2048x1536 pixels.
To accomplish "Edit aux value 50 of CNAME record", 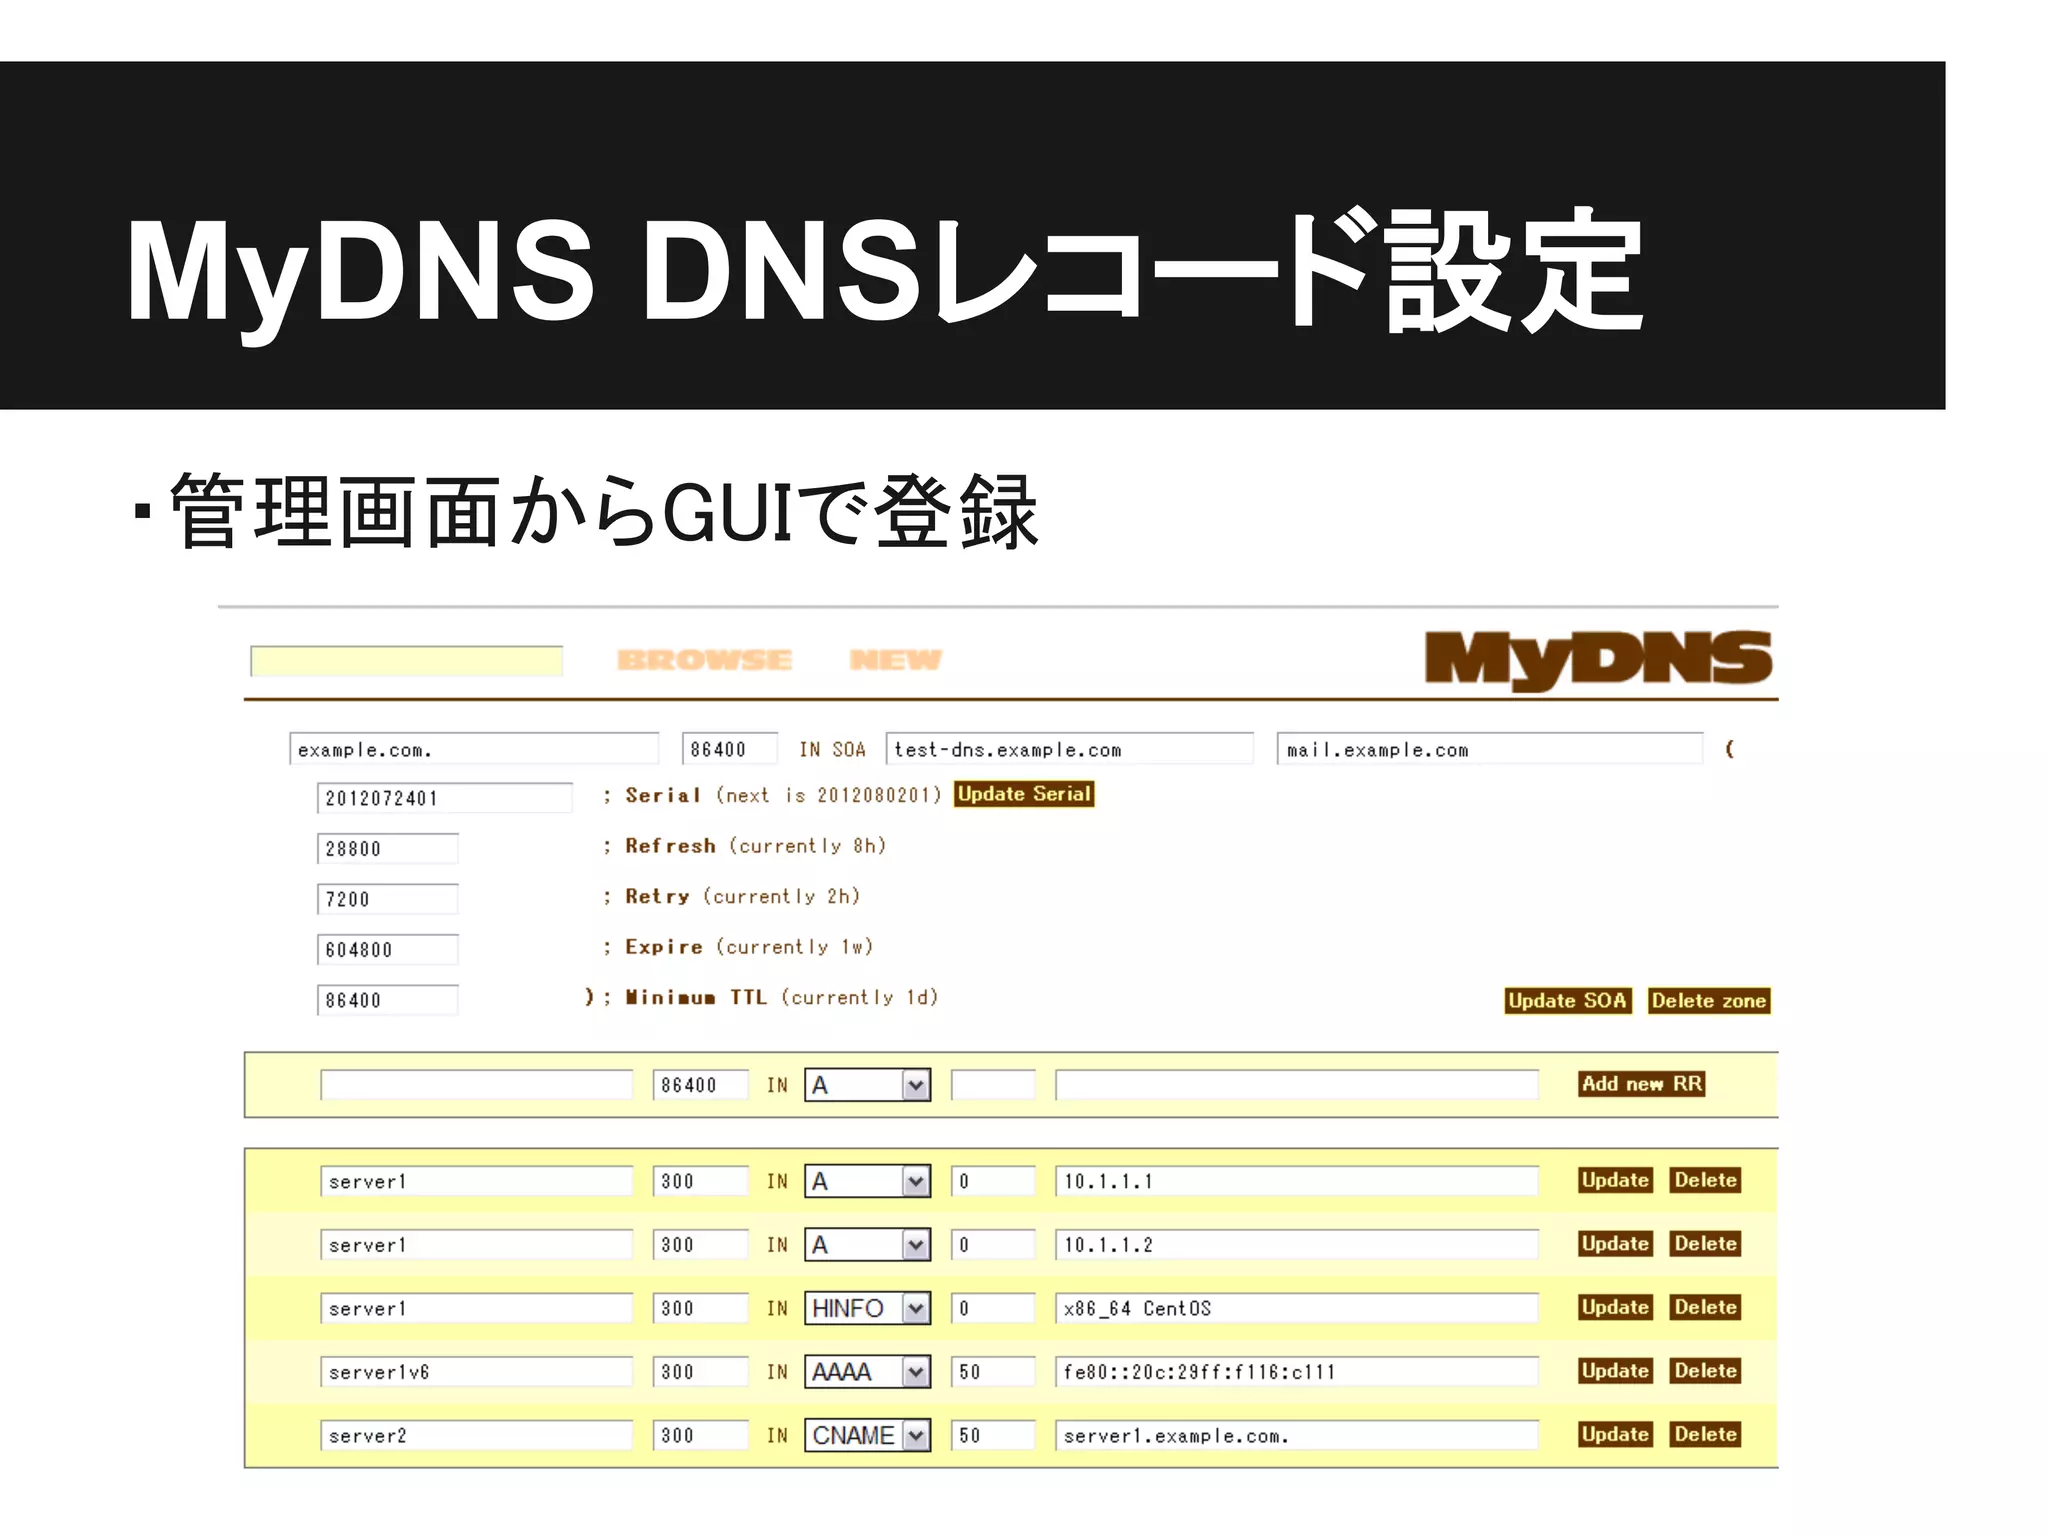I will tap(993, 1436).
